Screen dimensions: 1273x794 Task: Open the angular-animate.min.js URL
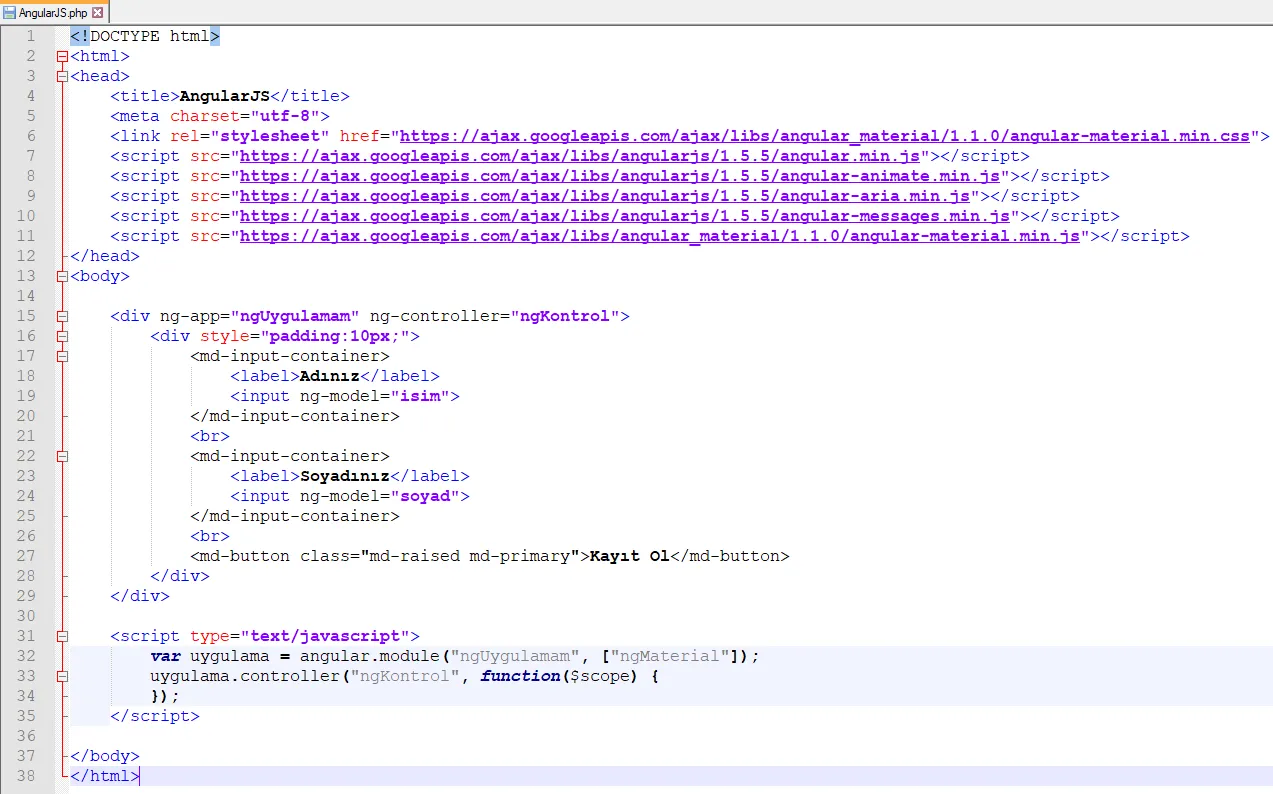pyautogui.click(x=620, y=176)
